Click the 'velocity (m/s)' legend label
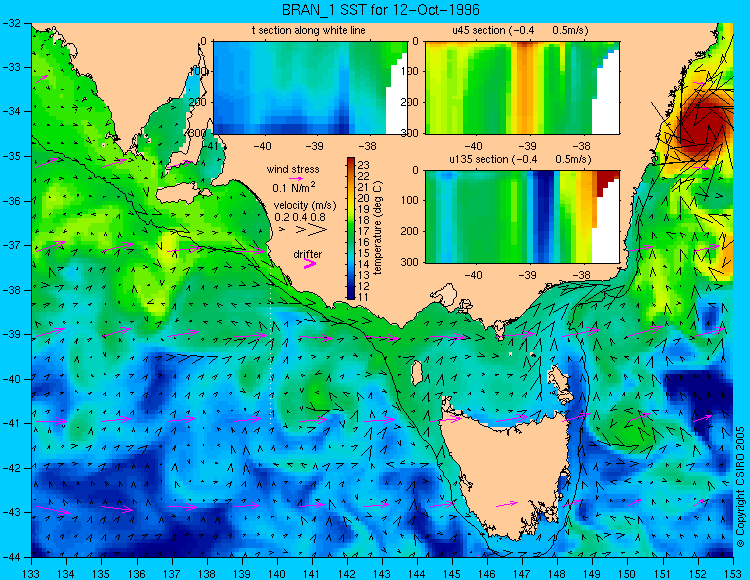This screenshot has height=580, width=750. coord(305,206)
